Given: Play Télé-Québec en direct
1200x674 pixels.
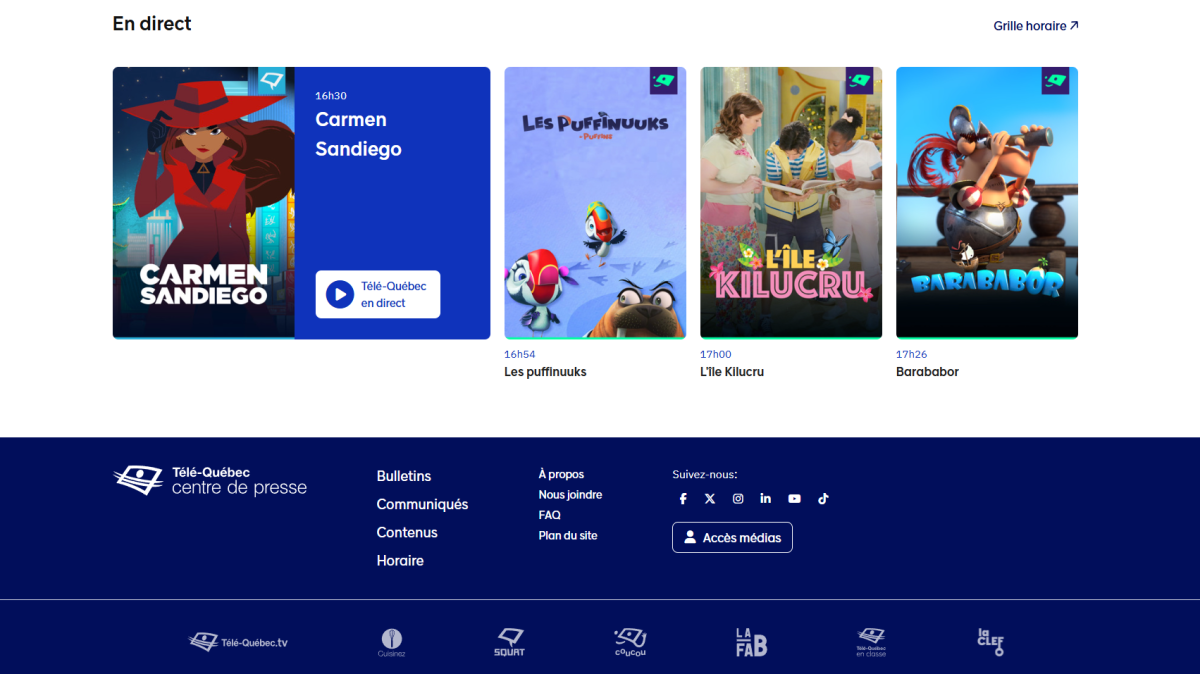Looking at the screenshot, I should (x=378, y=295).
